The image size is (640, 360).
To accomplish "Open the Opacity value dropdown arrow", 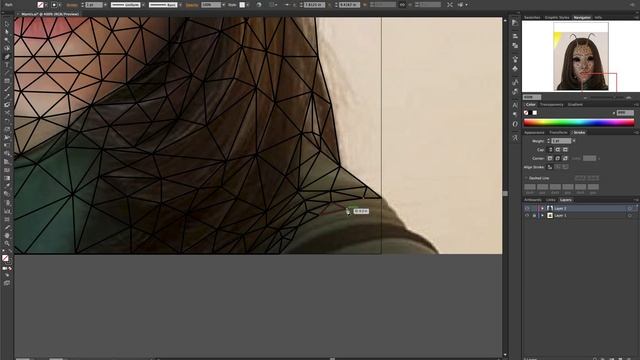I will pyautogui.click(x=223, y=5).
